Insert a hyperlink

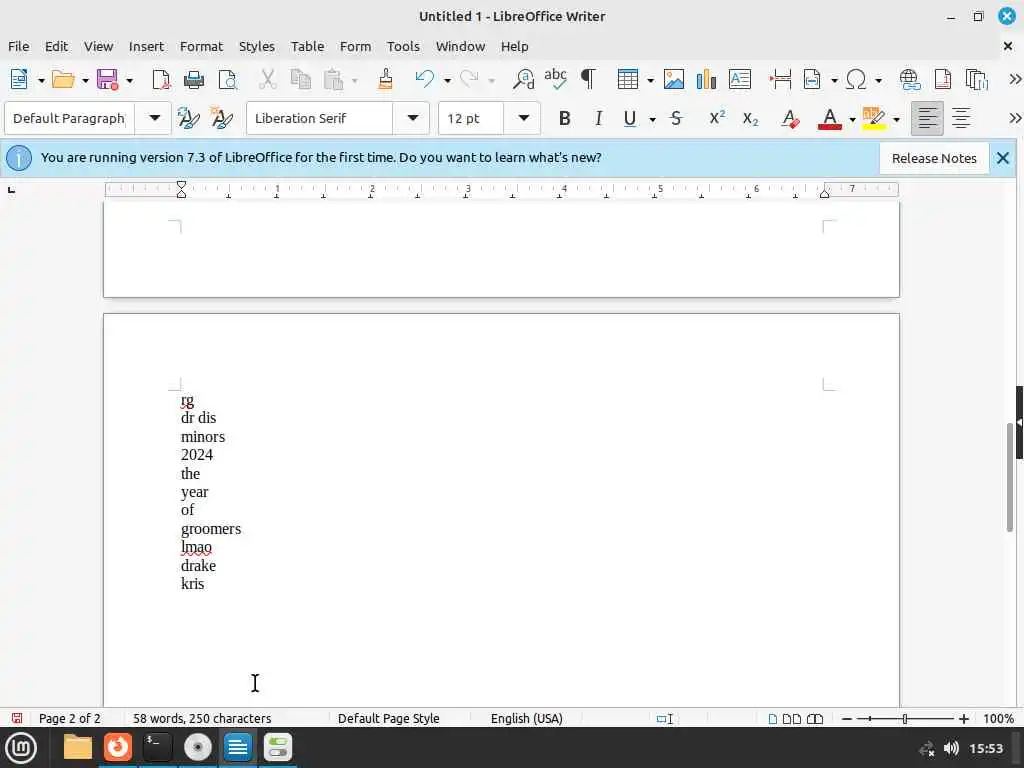[x=910, y=79]
